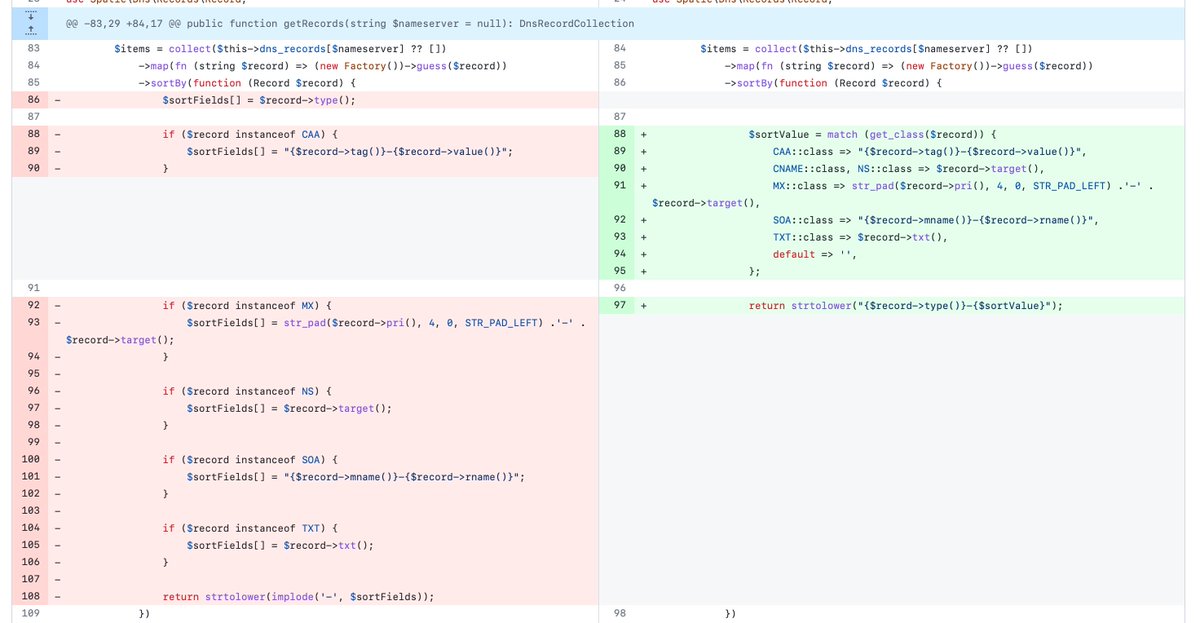Click removed tag()-value() $sortFields line
The width and height of the screenshot is (1200, 623).
(349, 151)
